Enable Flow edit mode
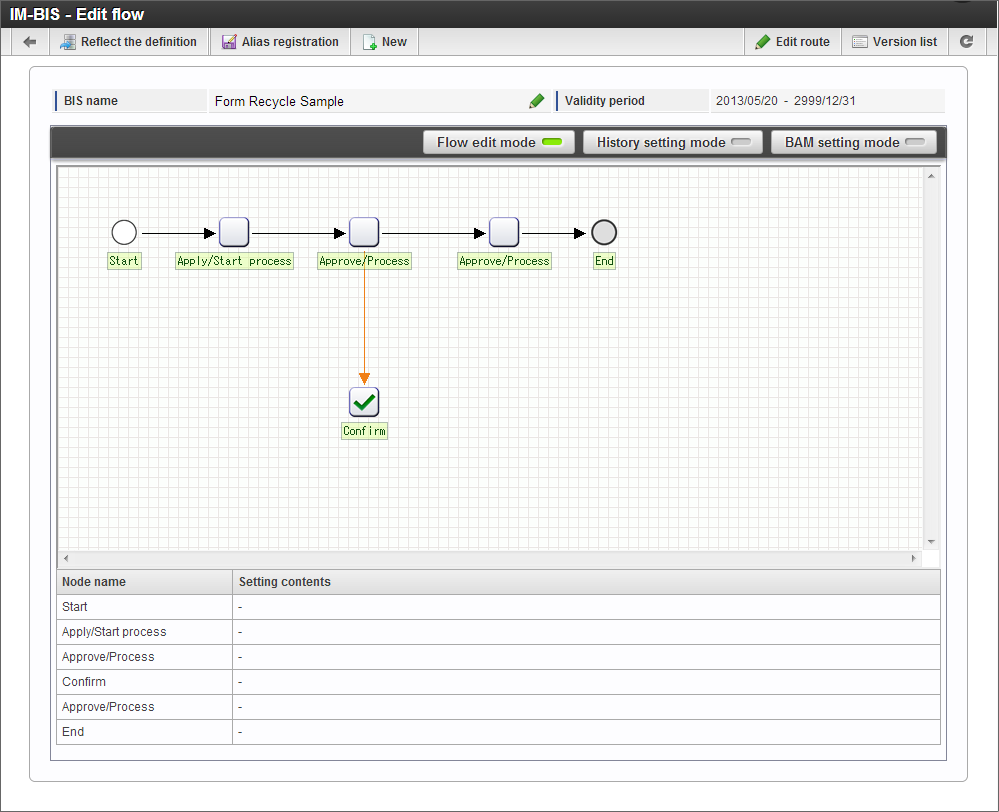999x812 pixels. click(x=499, y=142)
